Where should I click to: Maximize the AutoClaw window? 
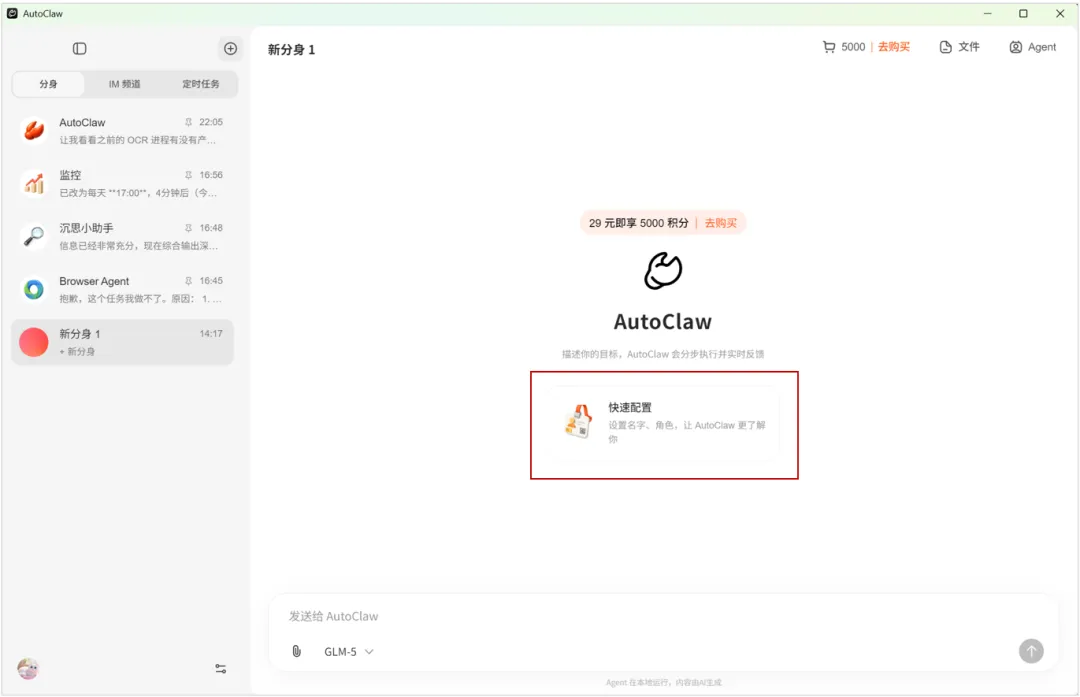tap(1024, 13)
